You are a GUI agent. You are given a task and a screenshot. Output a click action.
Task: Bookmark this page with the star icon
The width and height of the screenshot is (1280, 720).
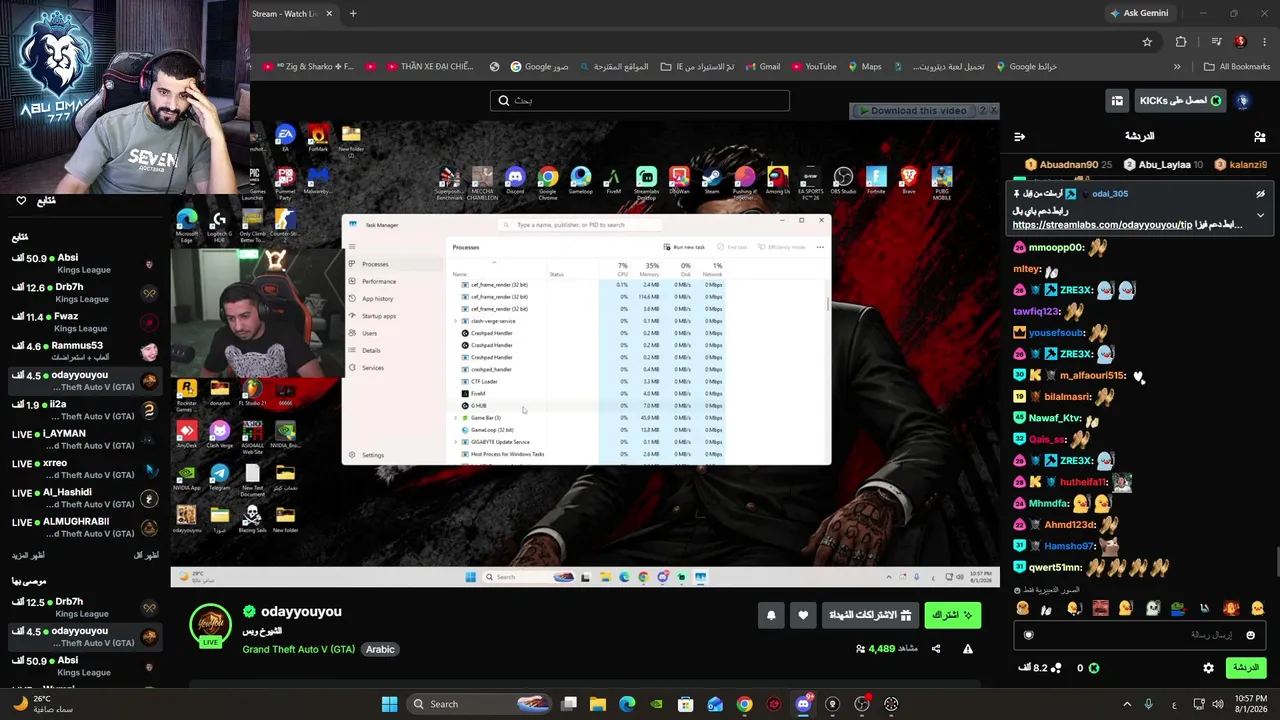[x=1147, y=42]
